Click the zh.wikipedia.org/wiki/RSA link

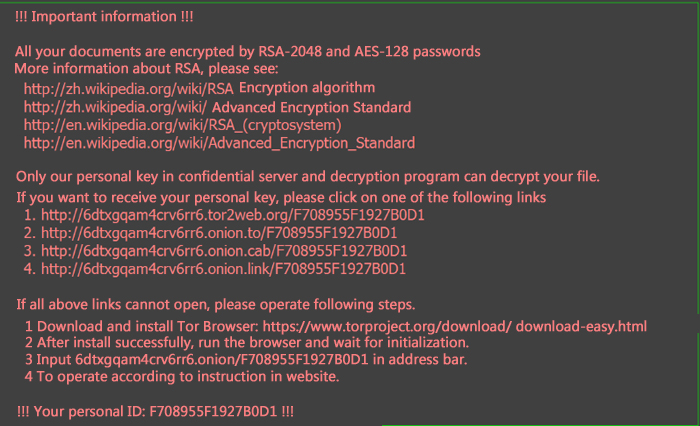(x=129, y=89)
